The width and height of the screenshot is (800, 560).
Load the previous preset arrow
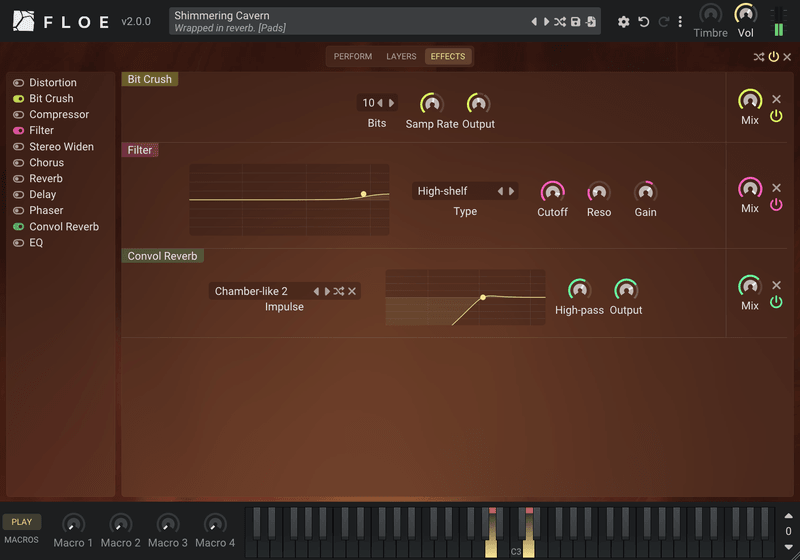pos(534,21)
